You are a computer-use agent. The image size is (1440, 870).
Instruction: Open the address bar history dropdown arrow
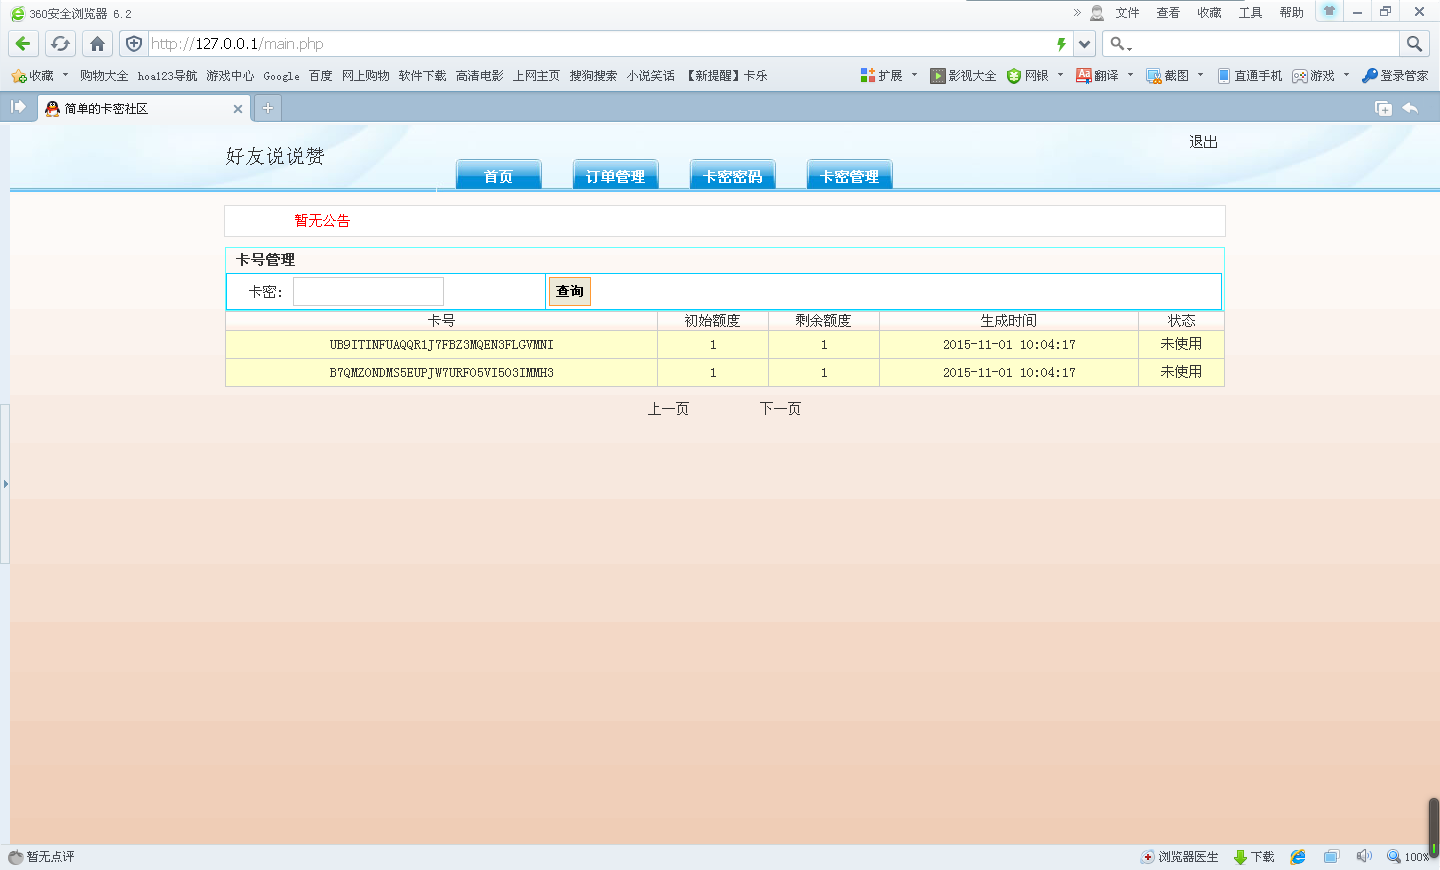click(x=1084, y=44)
